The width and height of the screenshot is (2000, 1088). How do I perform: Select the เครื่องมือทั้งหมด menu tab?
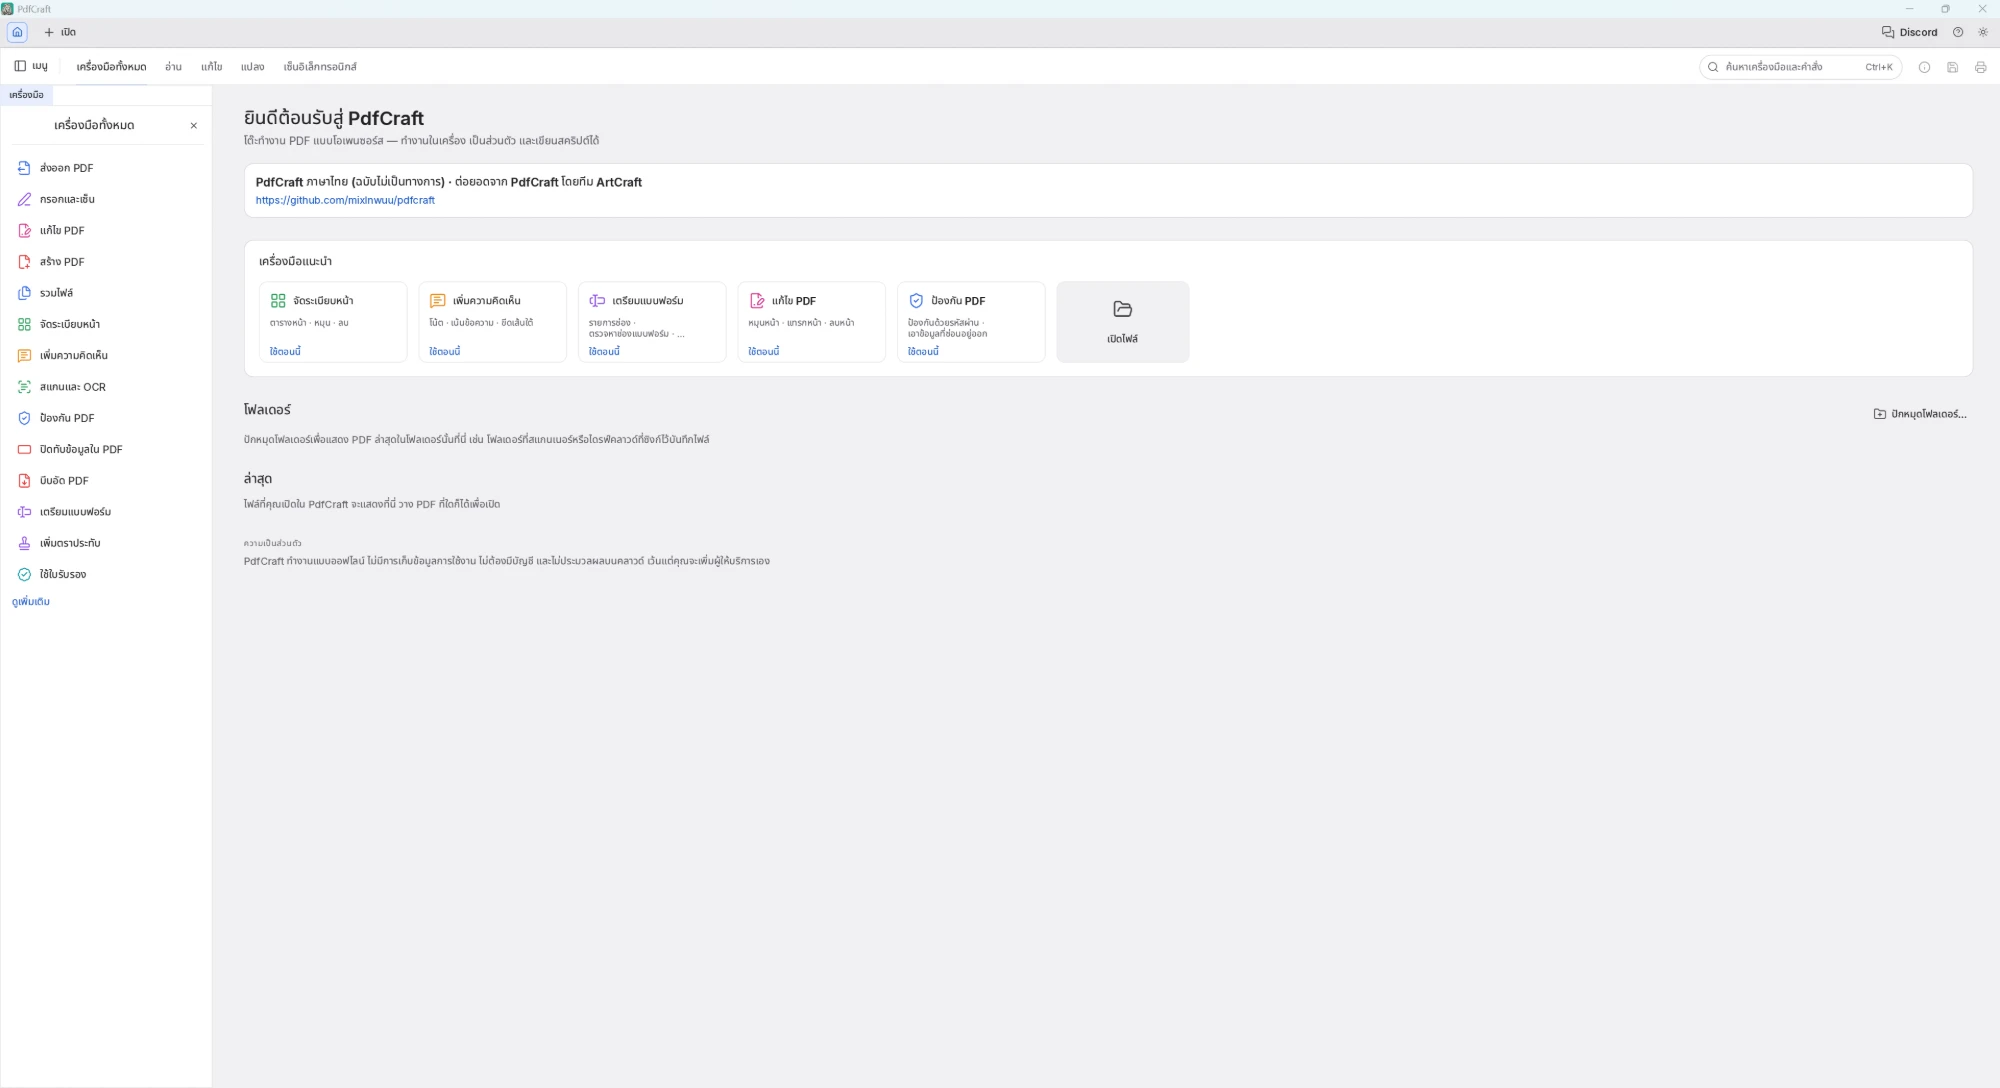pyautogui.click(x=111, y=67)
